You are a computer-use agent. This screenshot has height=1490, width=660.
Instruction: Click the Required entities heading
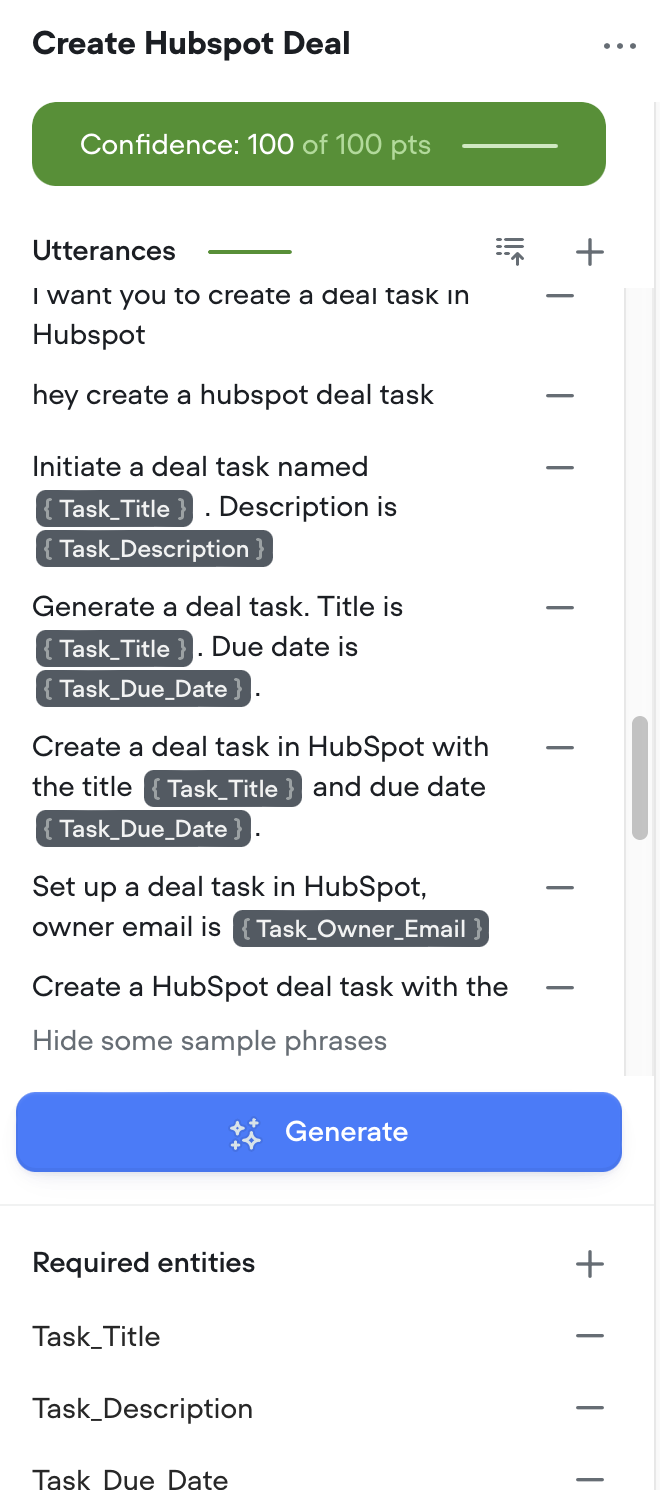[144, 1263]
